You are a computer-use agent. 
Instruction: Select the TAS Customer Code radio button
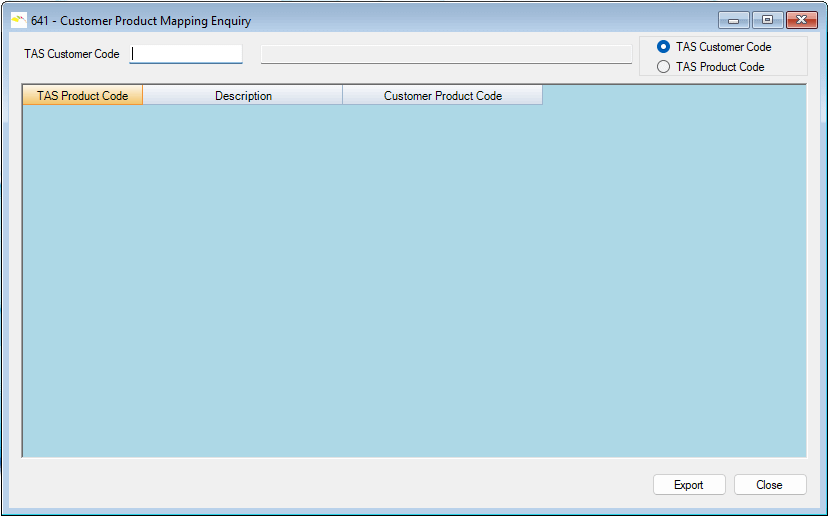pos(664,47)
